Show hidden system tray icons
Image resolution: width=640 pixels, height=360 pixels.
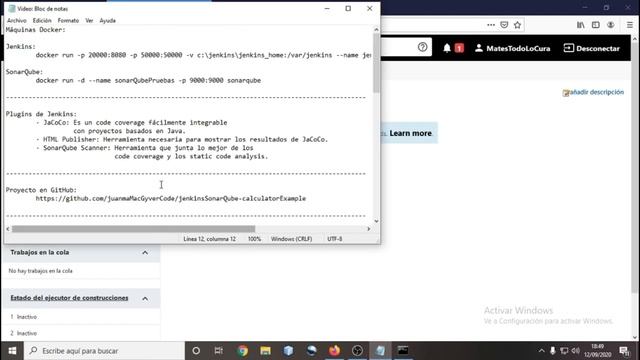click(x=541, y=351)
